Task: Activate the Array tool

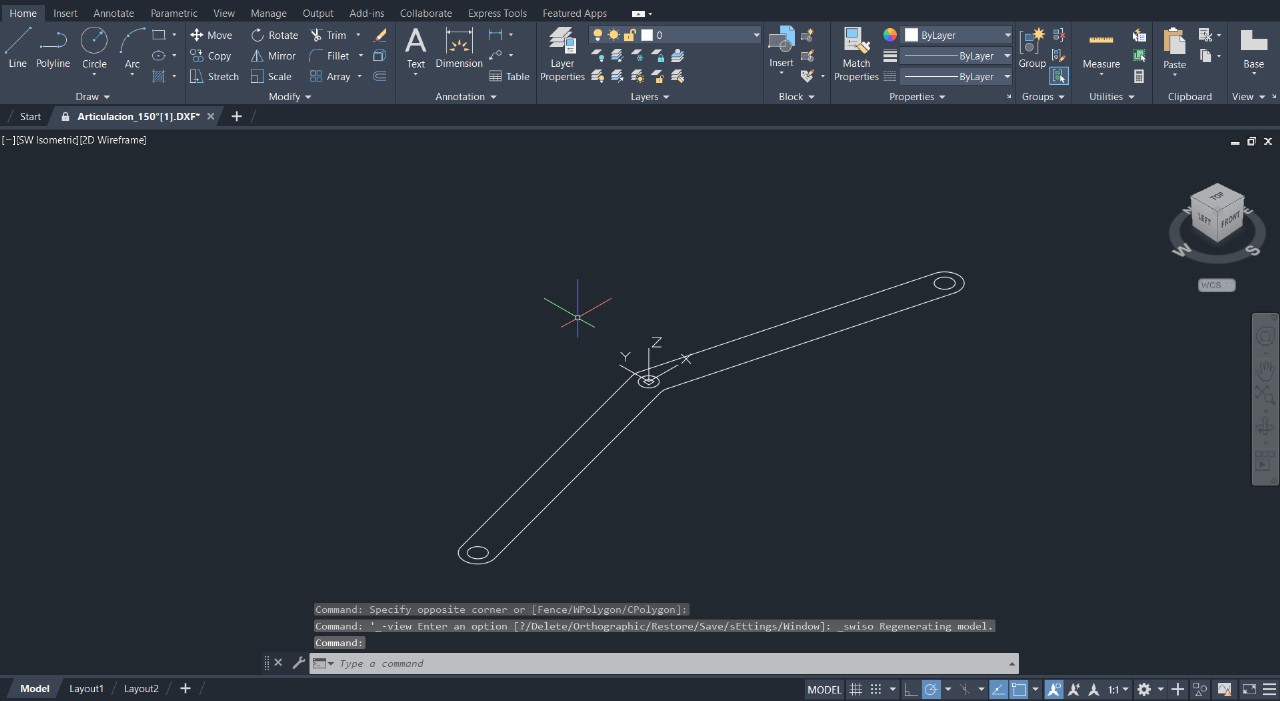Action: coord(329,76)
